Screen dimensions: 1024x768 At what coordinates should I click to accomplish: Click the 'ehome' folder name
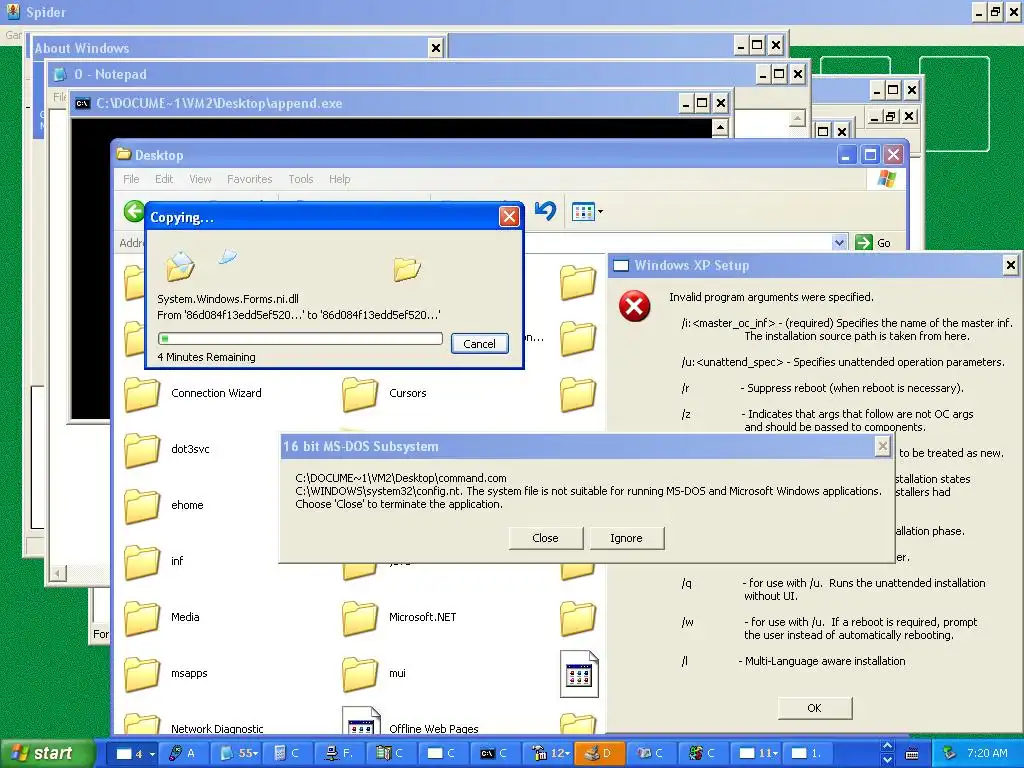[187, 505]
